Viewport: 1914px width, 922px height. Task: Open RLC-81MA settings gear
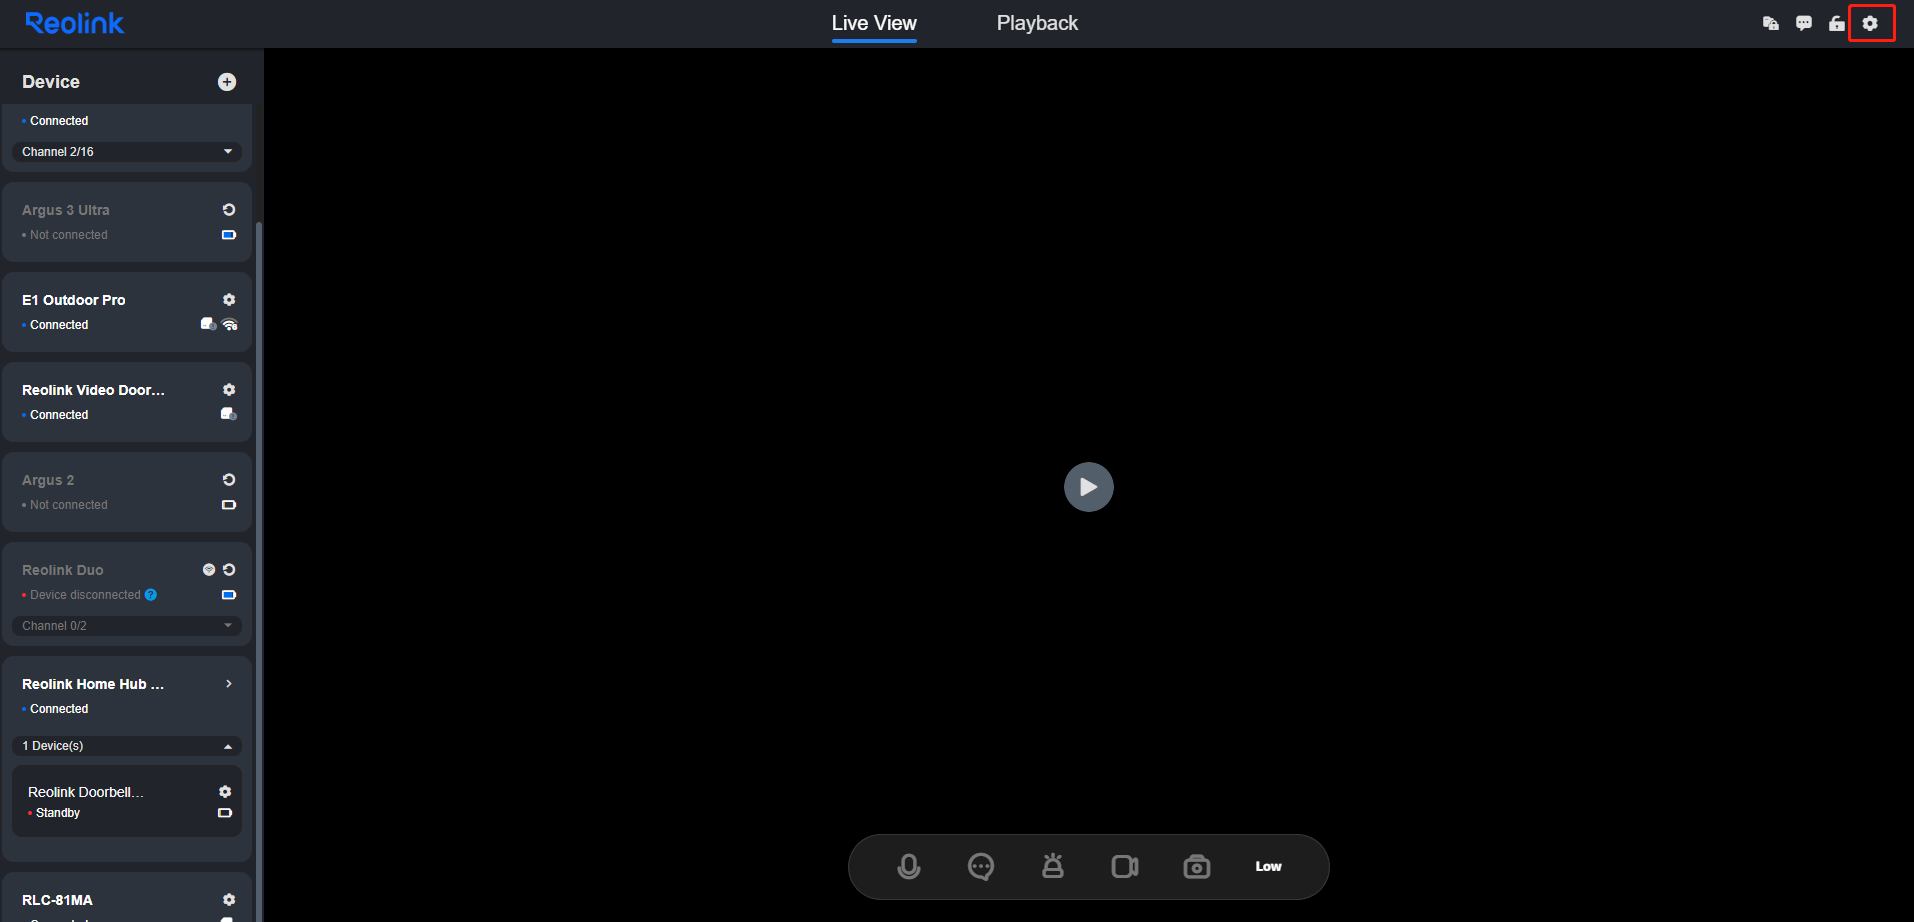(x=229, y=900)
